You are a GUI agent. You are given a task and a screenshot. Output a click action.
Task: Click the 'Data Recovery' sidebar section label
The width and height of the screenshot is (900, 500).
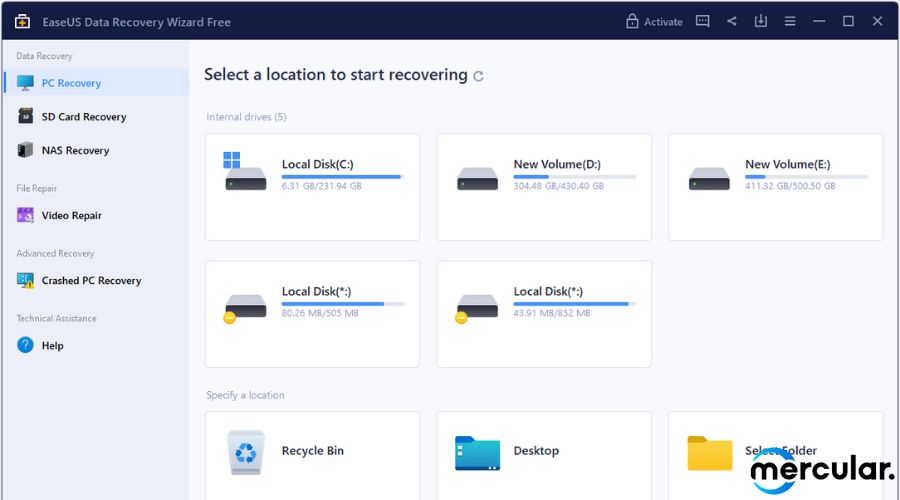[x=44, y=56]
